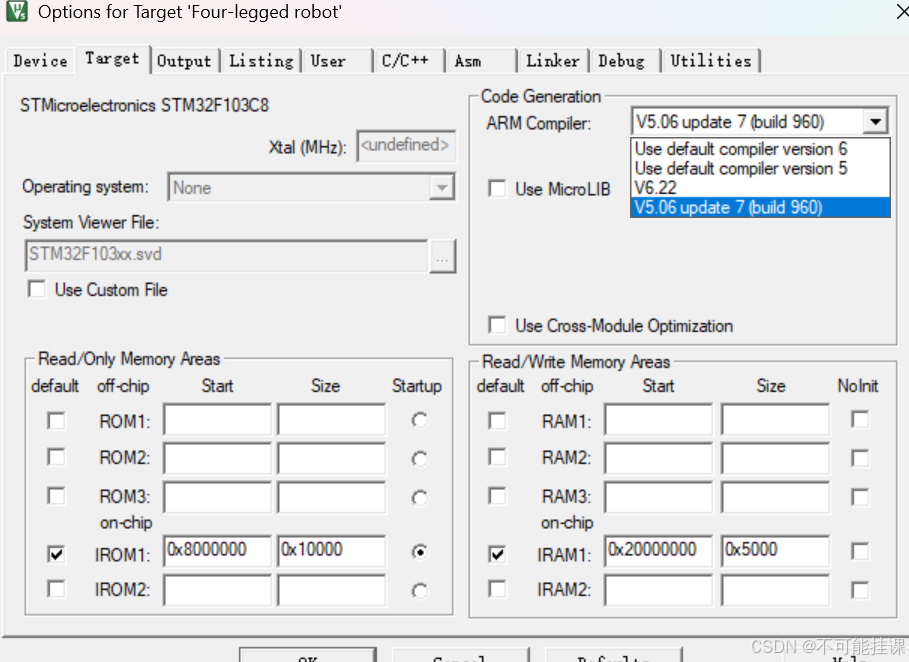909x662 pixels.
Task: Browse for System Viewer File with '...' button
Action: click(442, 256)
